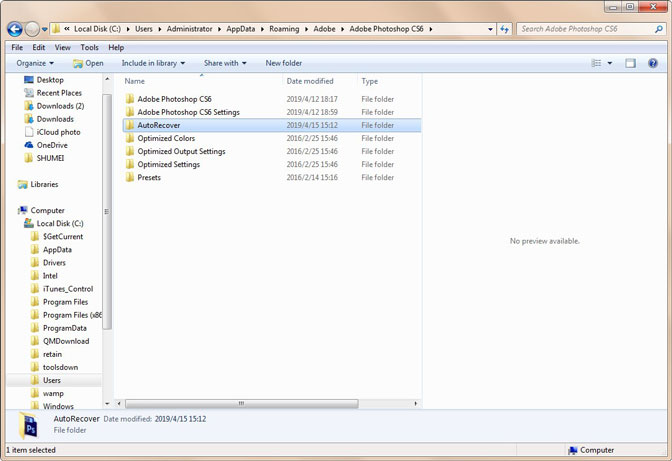
Task: Select Local Disk (C:) in the tree
Action: (x=60, y=224)
